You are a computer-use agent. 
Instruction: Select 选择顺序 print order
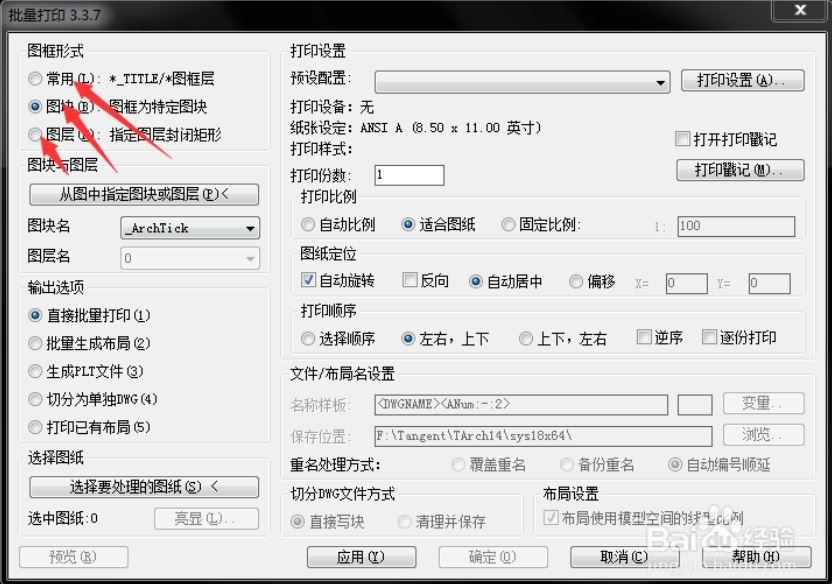pos(308,338)
